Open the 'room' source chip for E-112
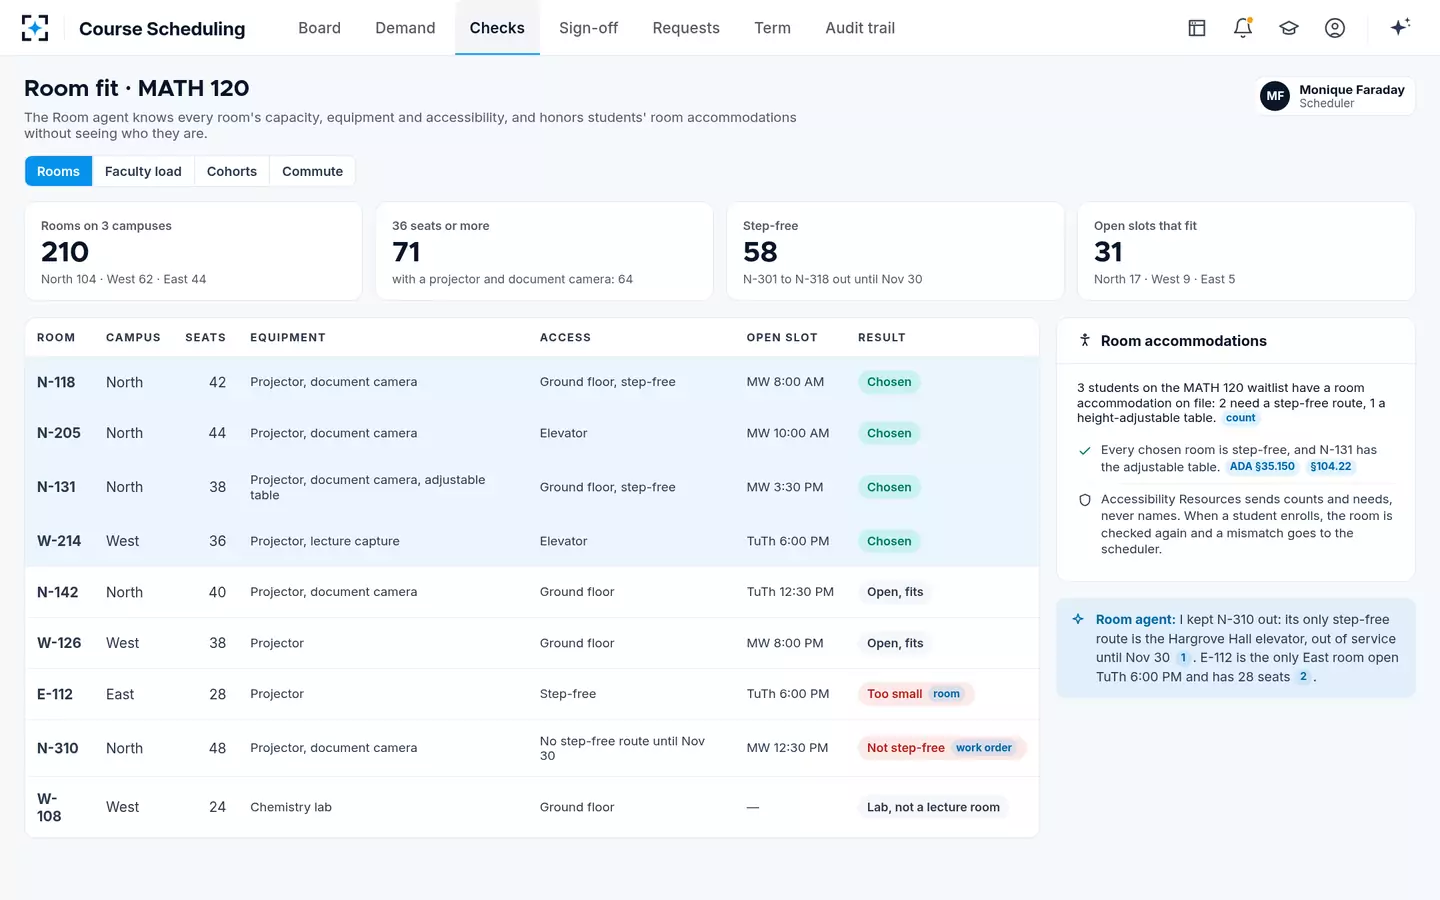 (946, 694)
